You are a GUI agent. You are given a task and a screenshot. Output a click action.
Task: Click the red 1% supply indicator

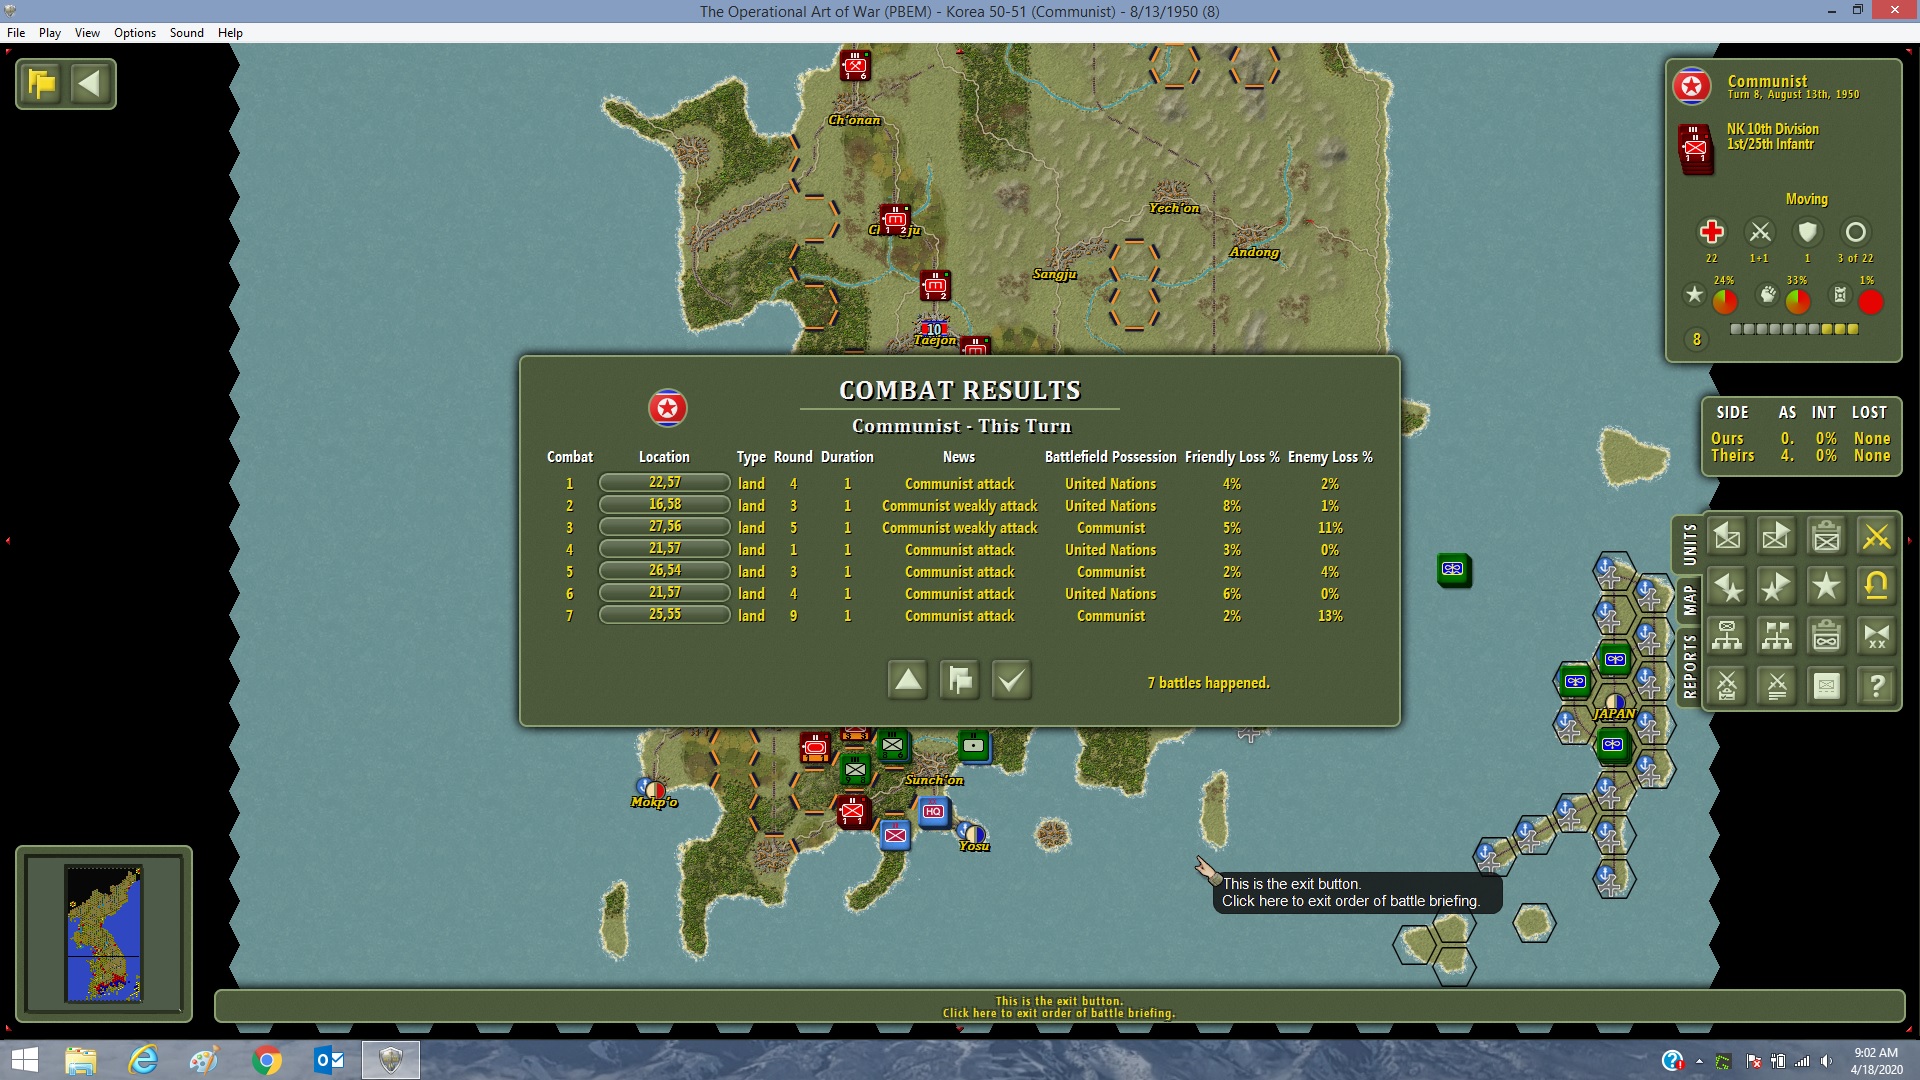tap(1870, 301)
